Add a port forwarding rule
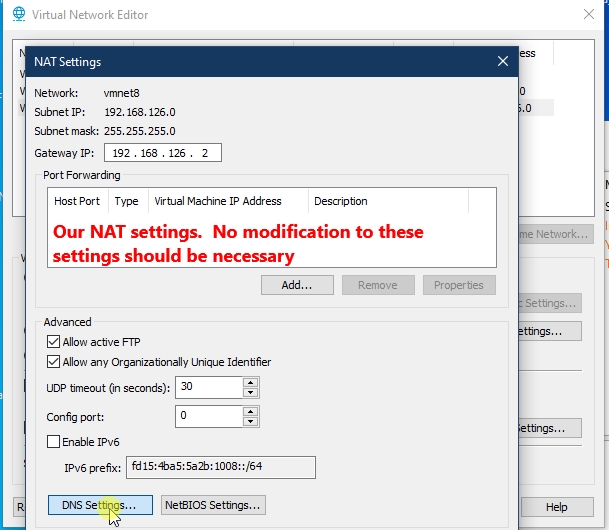The width and height of the screenshot is (609, 530). [297, 285]
